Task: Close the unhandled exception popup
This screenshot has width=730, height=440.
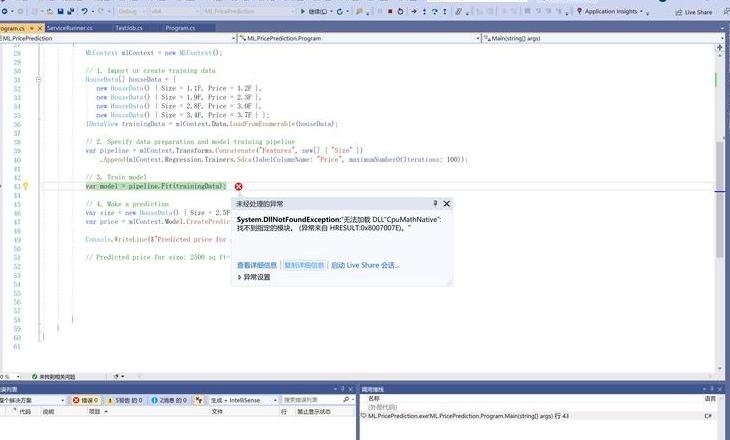Action: 446,203
